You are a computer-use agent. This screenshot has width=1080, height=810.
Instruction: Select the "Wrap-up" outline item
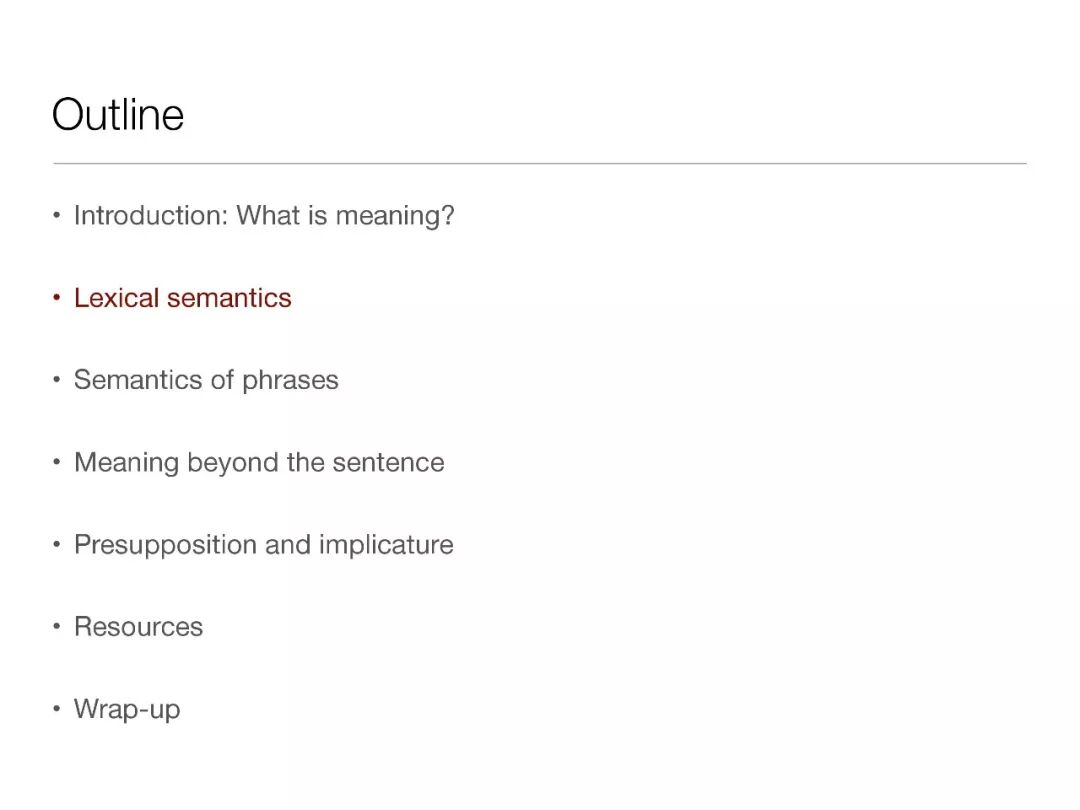click(x=127, y=710)
